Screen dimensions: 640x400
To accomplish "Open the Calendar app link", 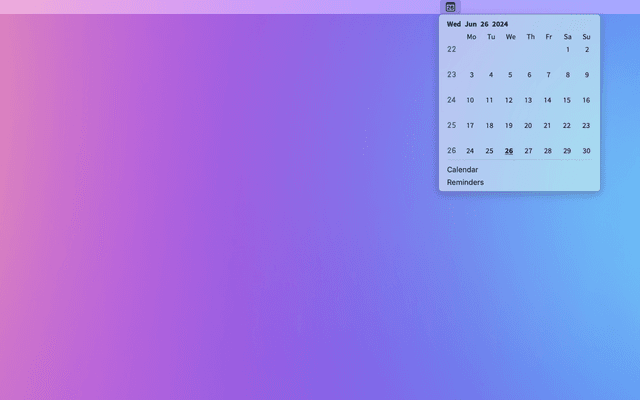I will 462,170.
